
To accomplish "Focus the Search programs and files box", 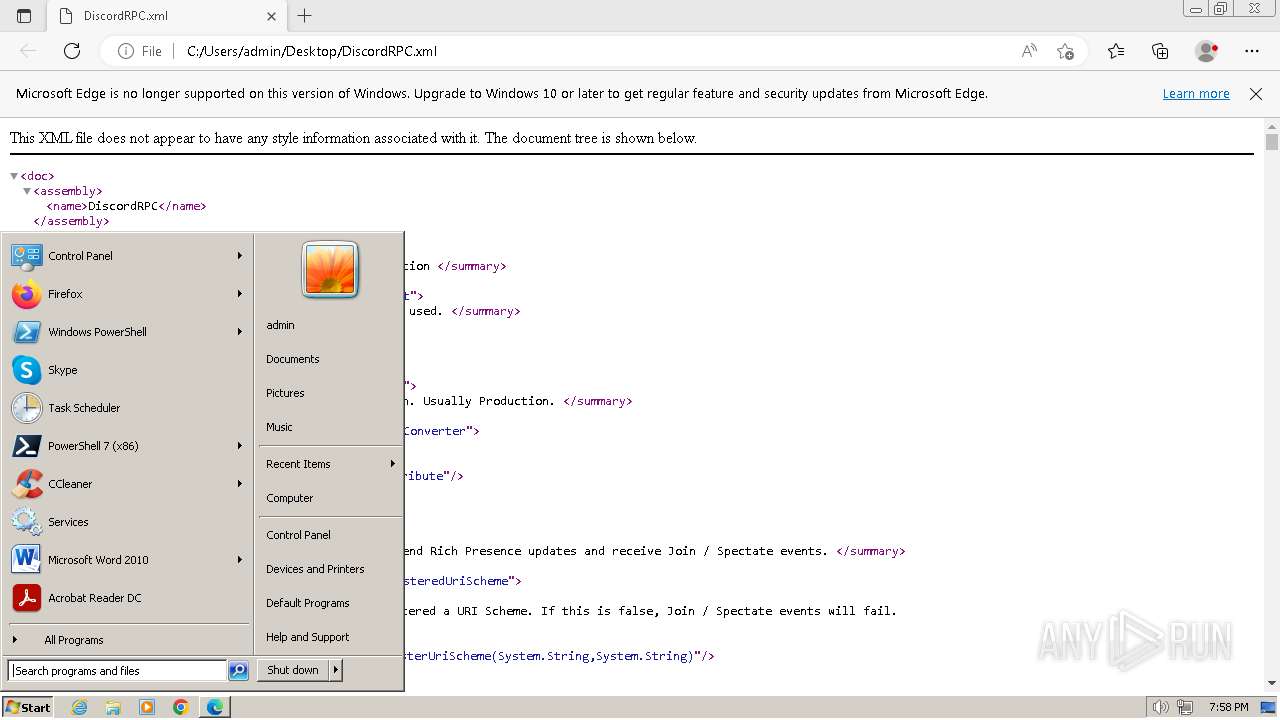I will coord(117,671).
